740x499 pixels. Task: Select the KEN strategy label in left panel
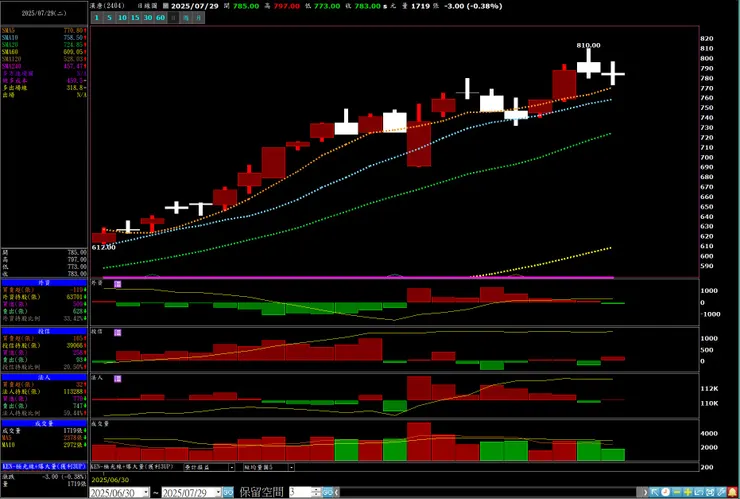44,466
